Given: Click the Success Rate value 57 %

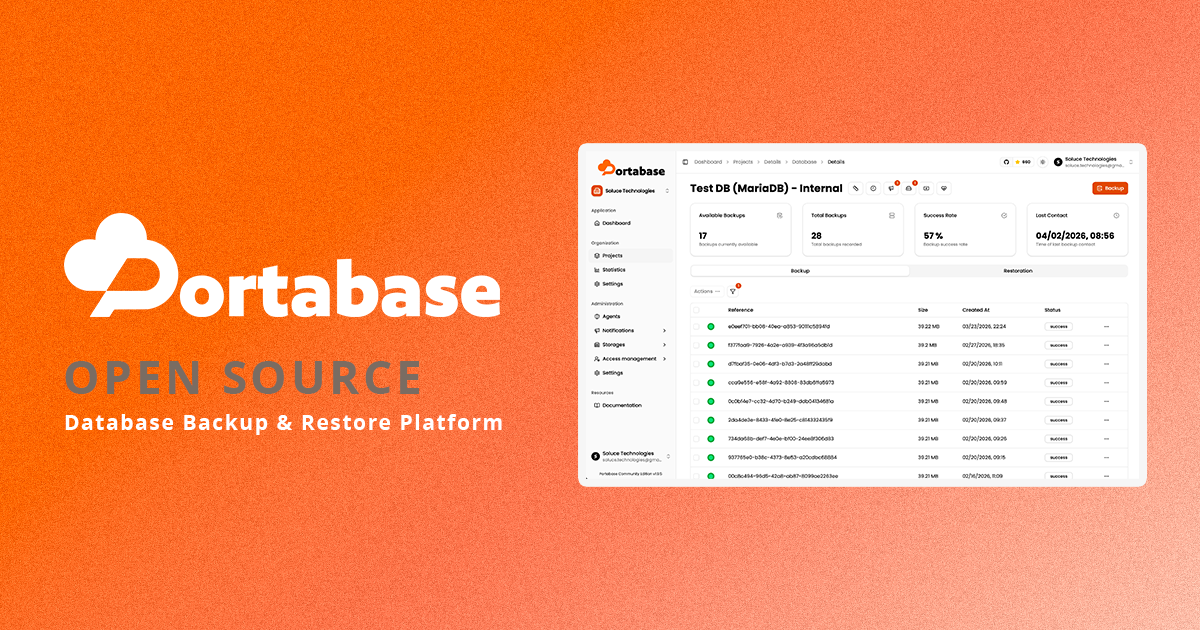Looking at the screenshot, I should tap(934, 236).
